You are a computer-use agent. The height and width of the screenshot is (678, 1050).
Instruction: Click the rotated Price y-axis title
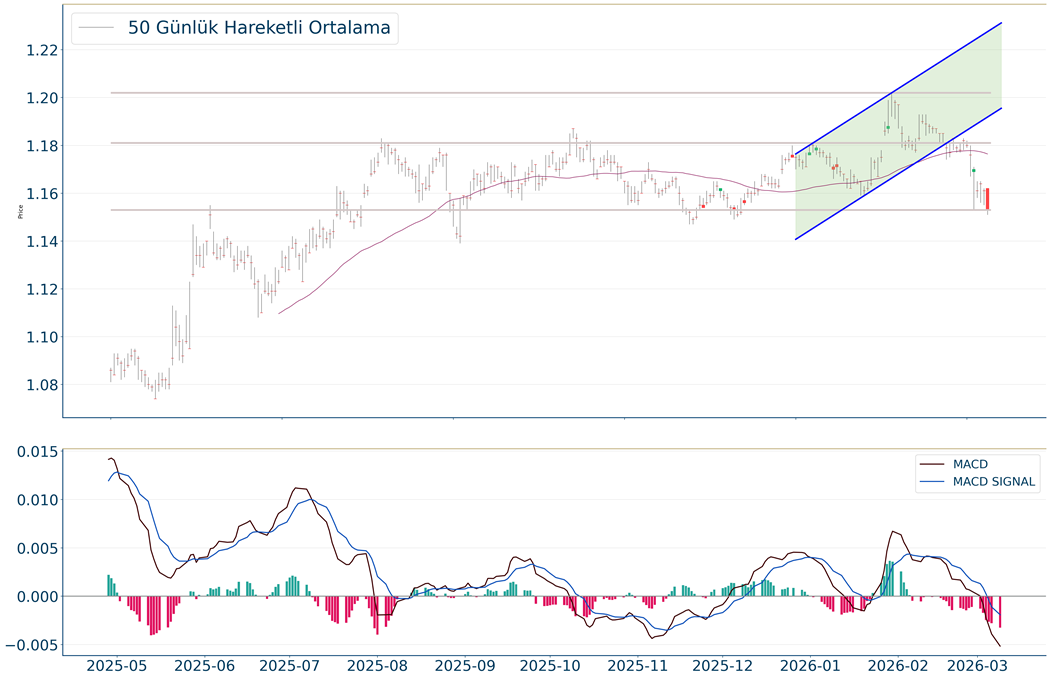pyautogui.click(x=20, y=212)
